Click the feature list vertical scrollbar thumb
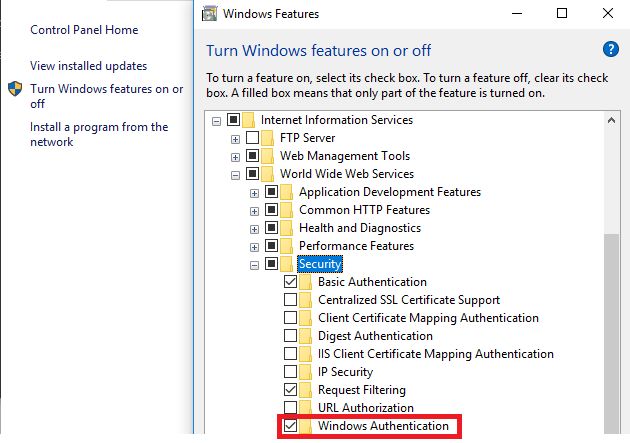630x443 pixels. point(612,333)
